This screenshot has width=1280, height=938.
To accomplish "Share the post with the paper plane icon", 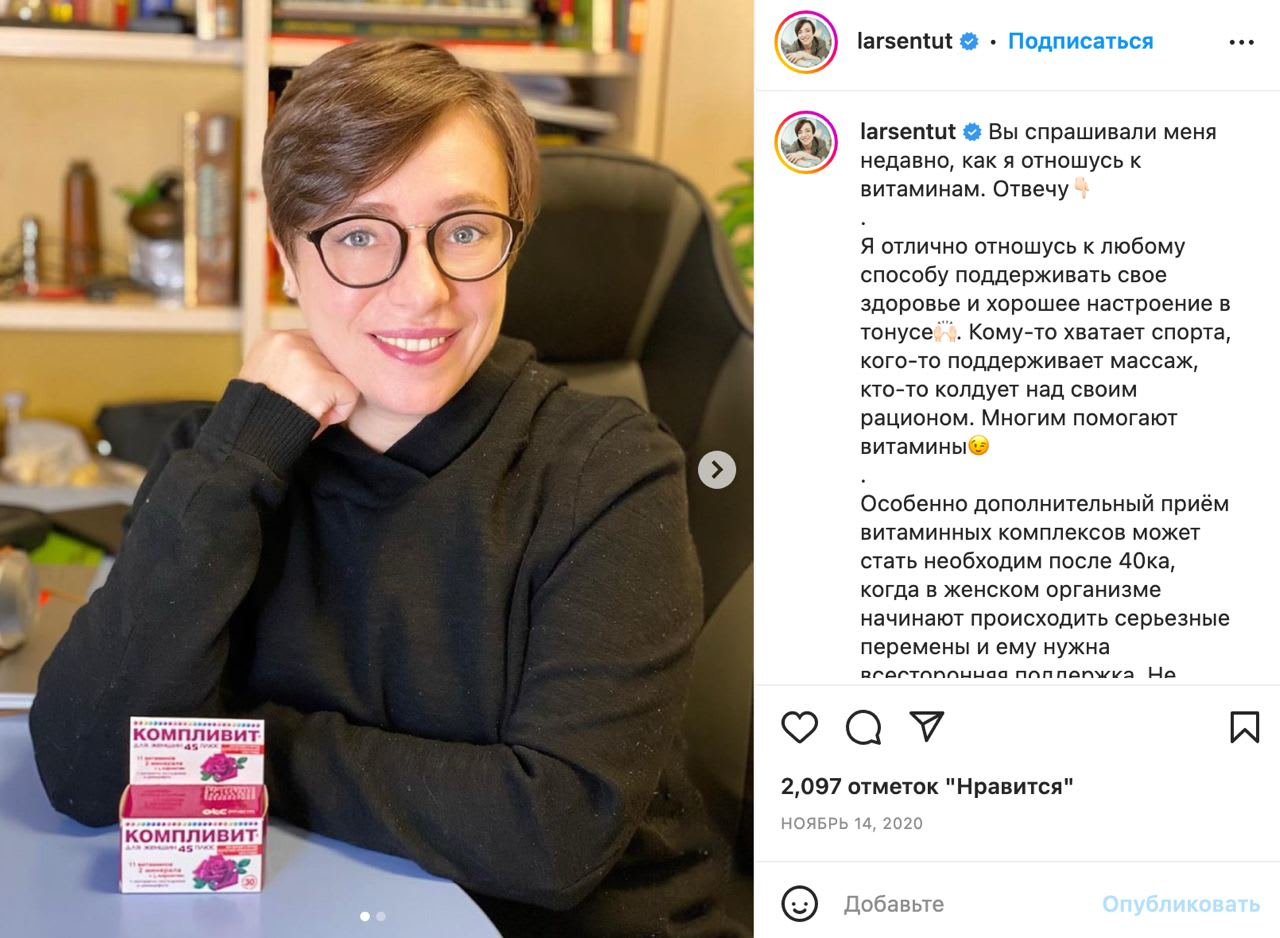I will tap(927, 727).
